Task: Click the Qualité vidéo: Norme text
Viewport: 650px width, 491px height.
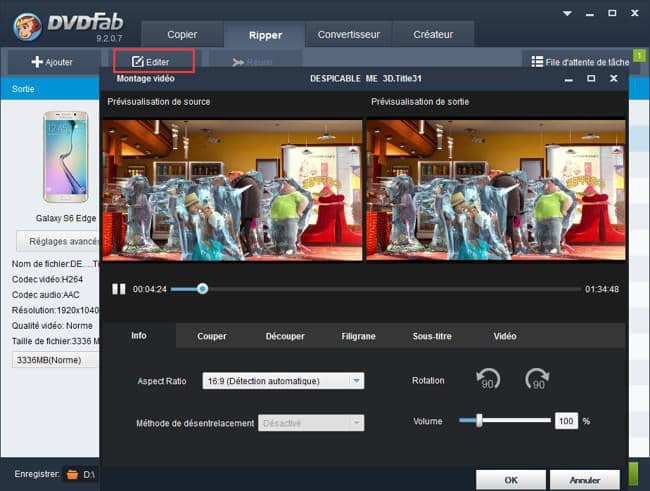Action: coord(52,326)
